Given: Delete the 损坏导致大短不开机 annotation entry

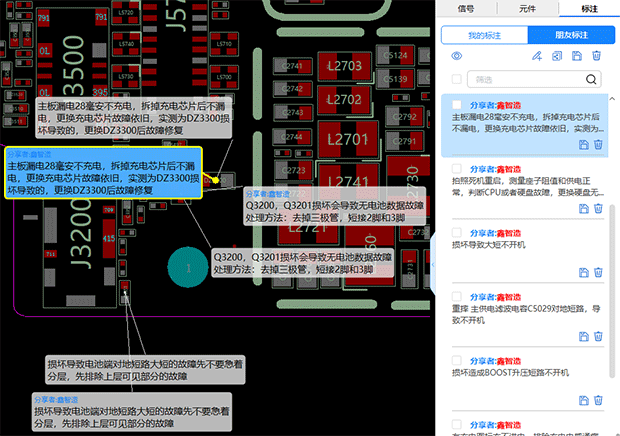Looking at the screenshot, I should tap(598, 272).
